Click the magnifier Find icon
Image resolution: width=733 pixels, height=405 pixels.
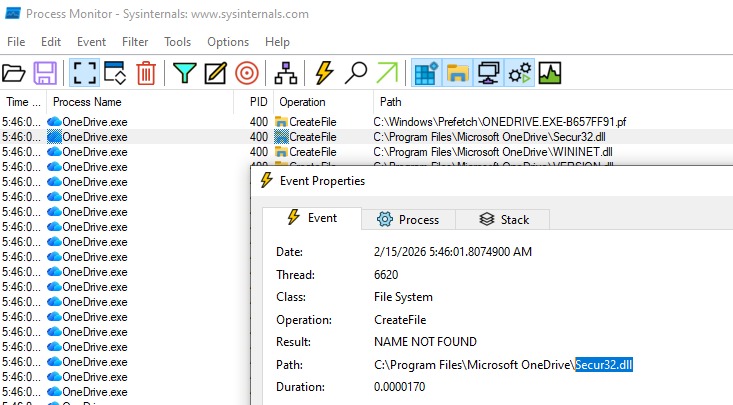tap(355, 72)
